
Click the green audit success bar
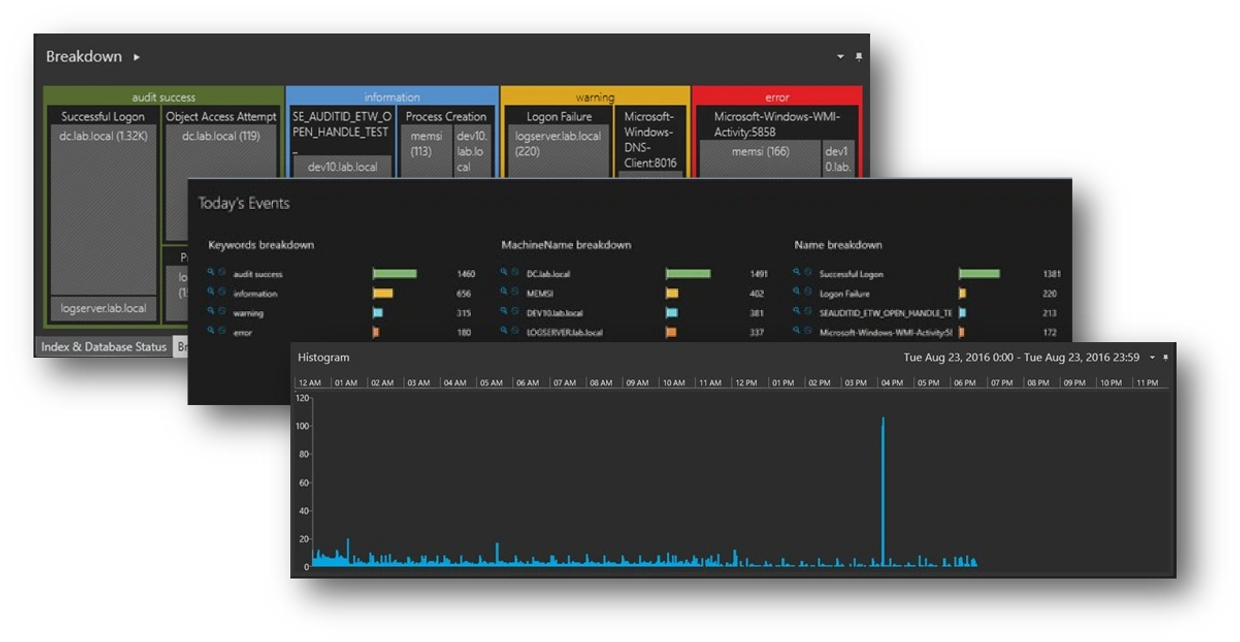click(395, 273)
